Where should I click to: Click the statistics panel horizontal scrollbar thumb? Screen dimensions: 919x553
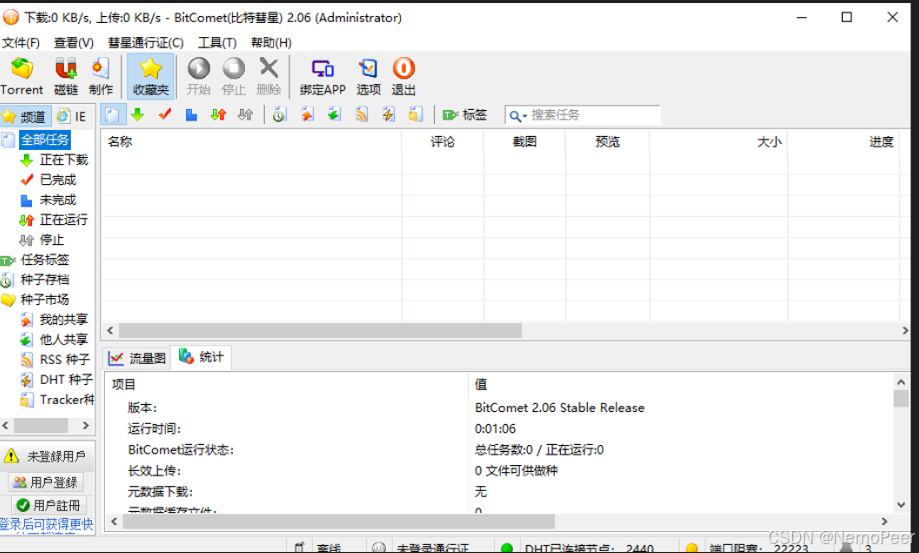click(338, 521)
